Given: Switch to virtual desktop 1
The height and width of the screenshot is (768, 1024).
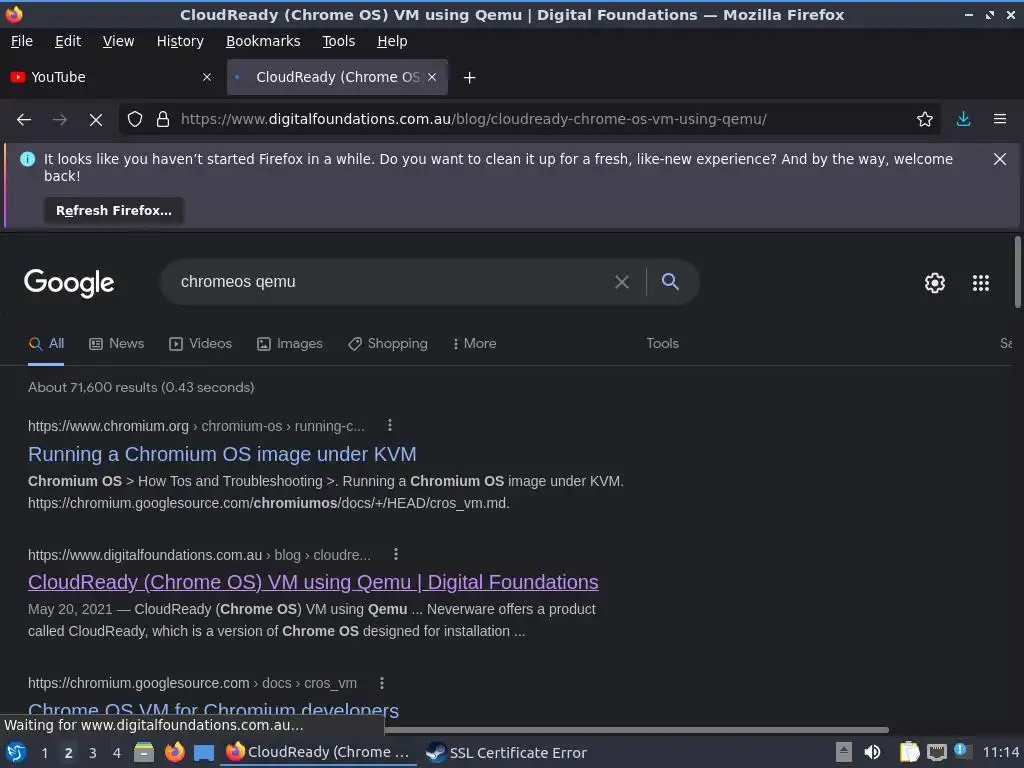Looking at the screenshot, I should point(44,753).
